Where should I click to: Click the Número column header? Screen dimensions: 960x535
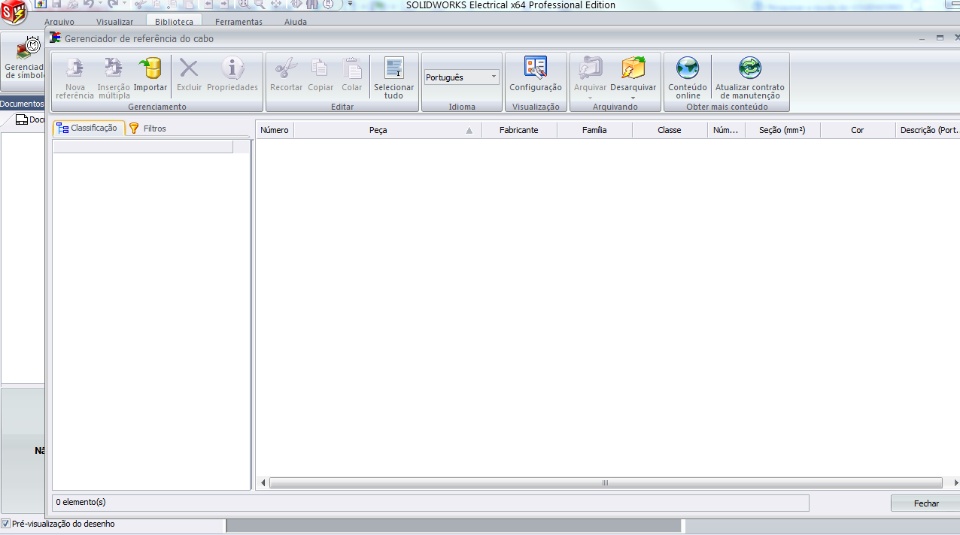click(274, 130)
